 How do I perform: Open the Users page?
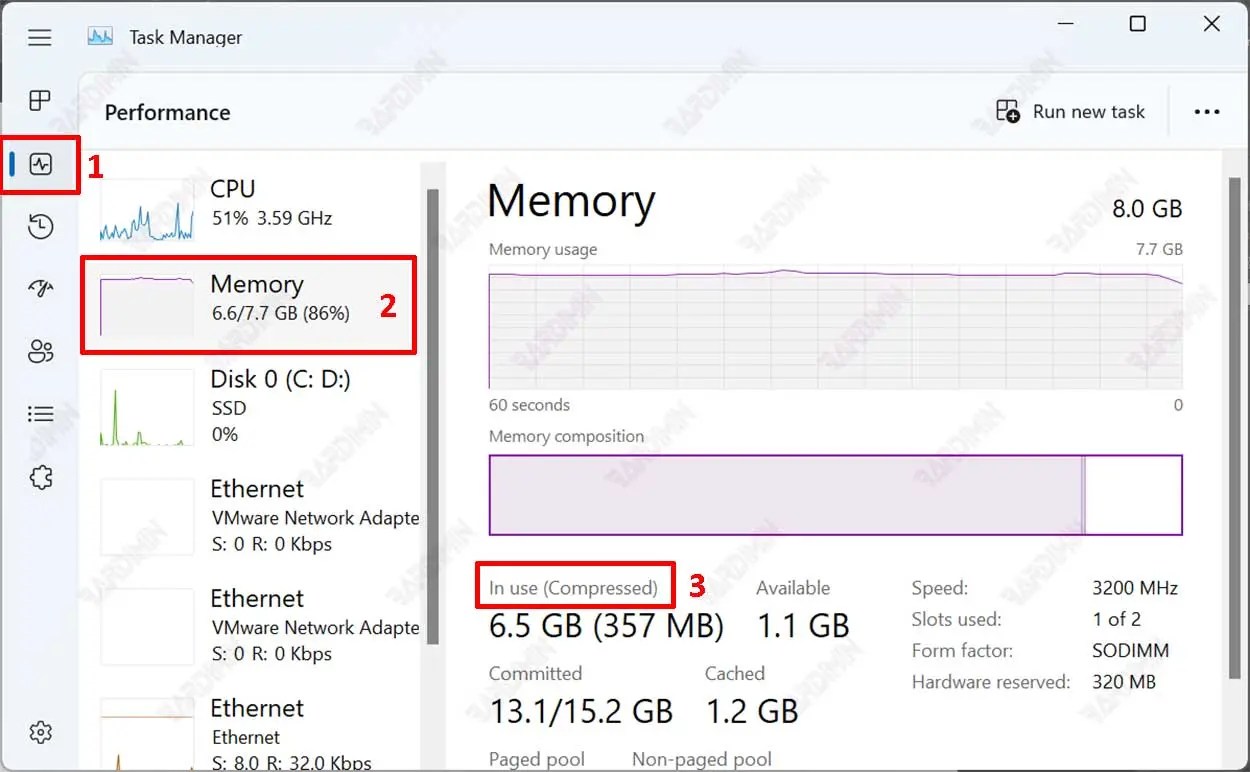click(x=40, y=351)
